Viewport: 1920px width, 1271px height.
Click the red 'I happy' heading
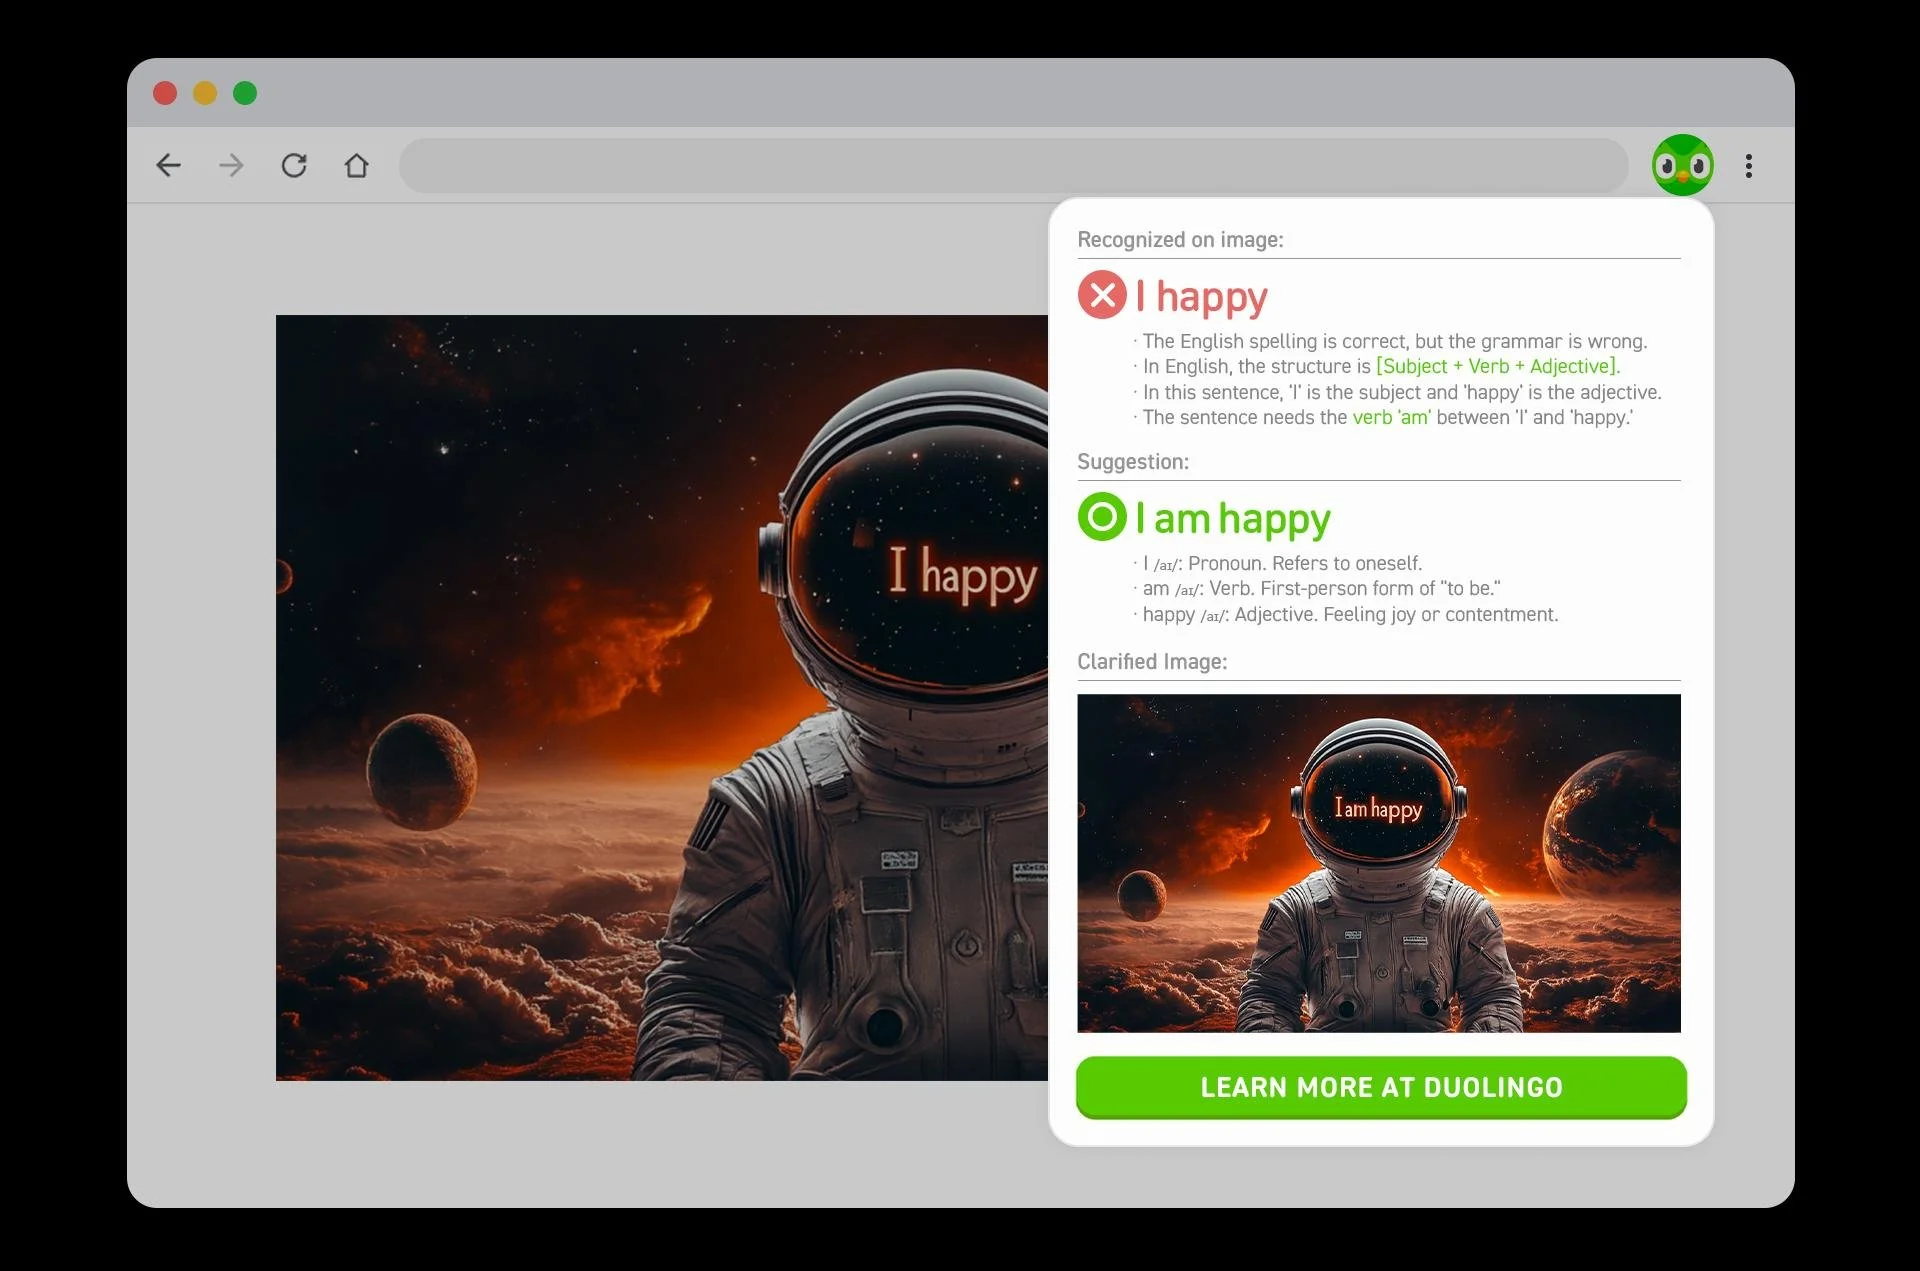click(1202, 297)
